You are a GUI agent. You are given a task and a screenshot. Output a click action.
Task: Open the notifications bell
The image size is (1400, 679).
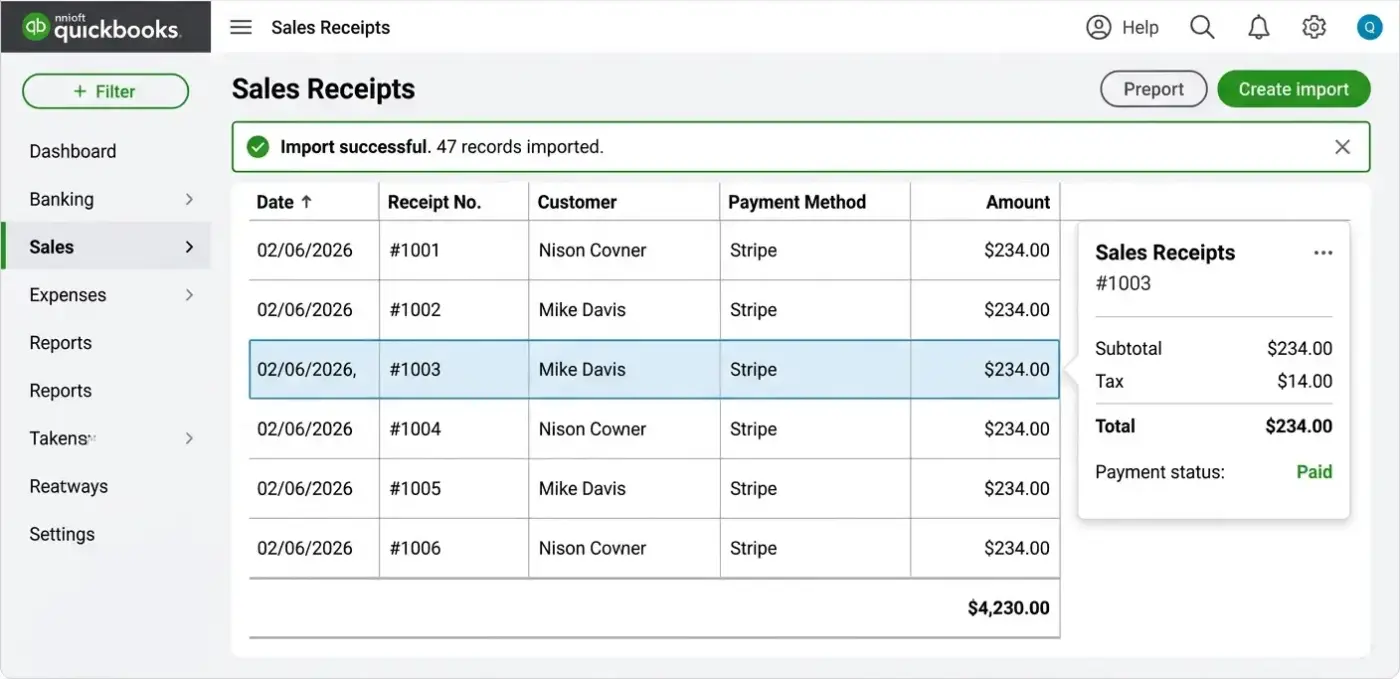pos(1259,27)
